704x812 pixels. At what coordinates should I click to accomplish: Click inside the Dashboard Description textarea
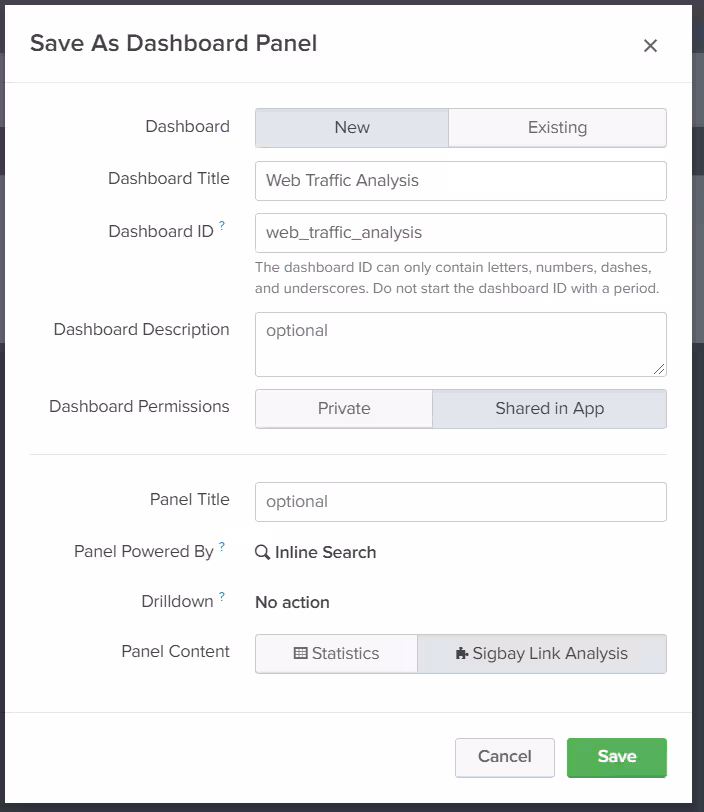460,344
